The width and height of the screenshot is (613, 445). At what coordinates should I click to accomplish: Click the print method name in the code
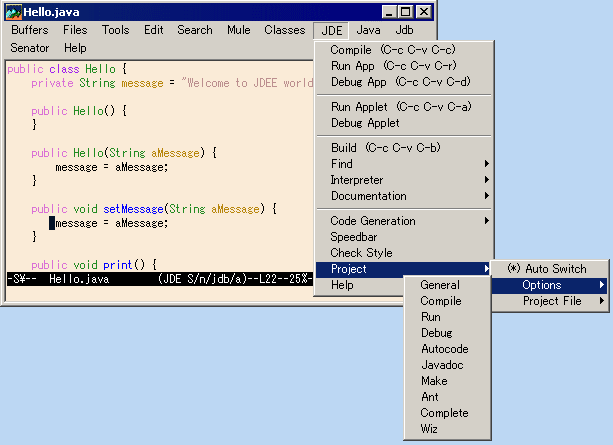tap(118, 265)
